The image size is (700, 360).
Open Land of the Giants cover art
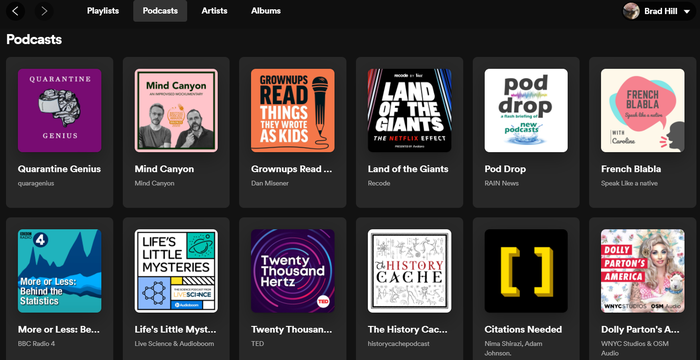409,110
